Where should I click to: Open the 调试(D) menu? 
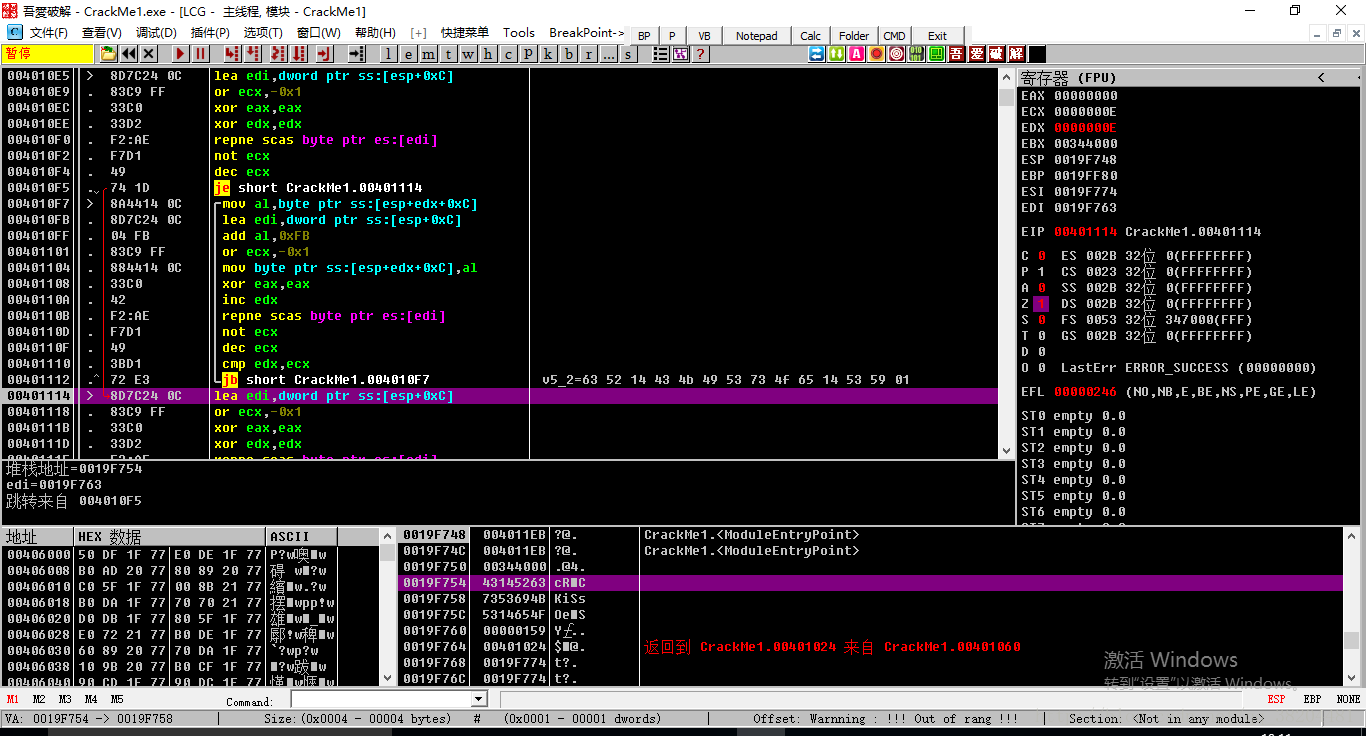click(x=156, y=33)
